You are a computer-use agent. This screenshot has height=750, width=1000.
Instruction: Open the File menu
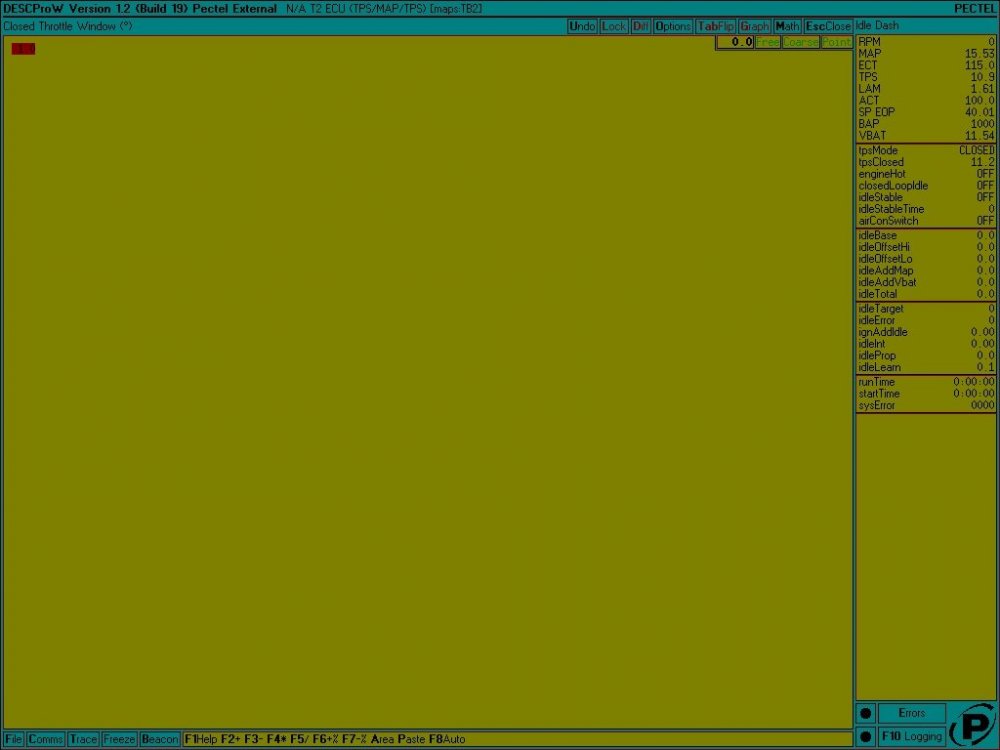point(12,739)
